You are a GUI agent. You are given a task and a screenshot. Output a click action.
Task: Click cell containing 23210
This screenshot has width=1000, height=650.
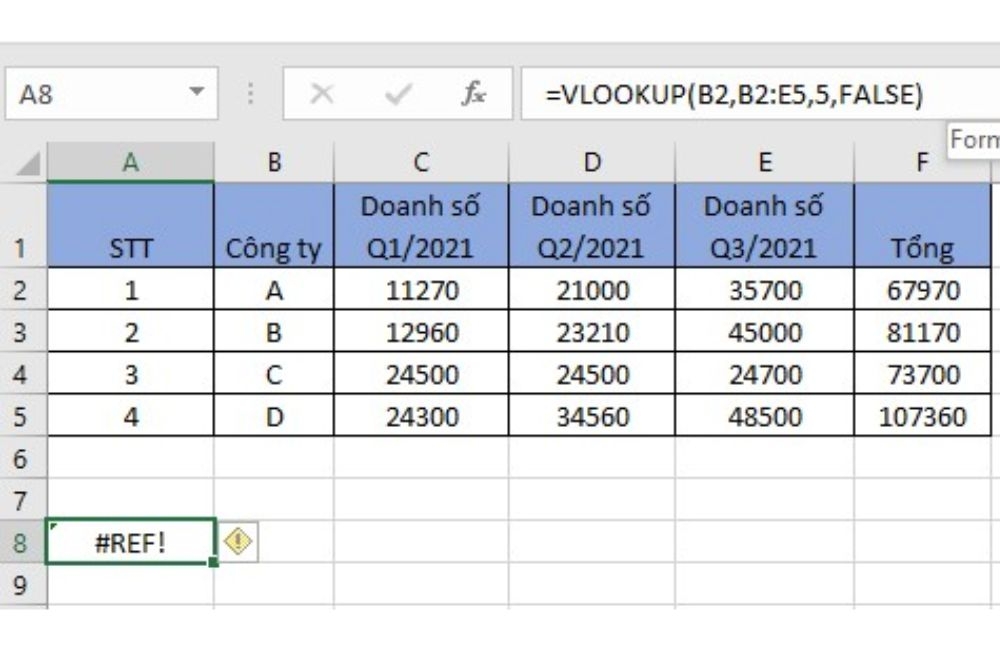(x=592, y=332)
